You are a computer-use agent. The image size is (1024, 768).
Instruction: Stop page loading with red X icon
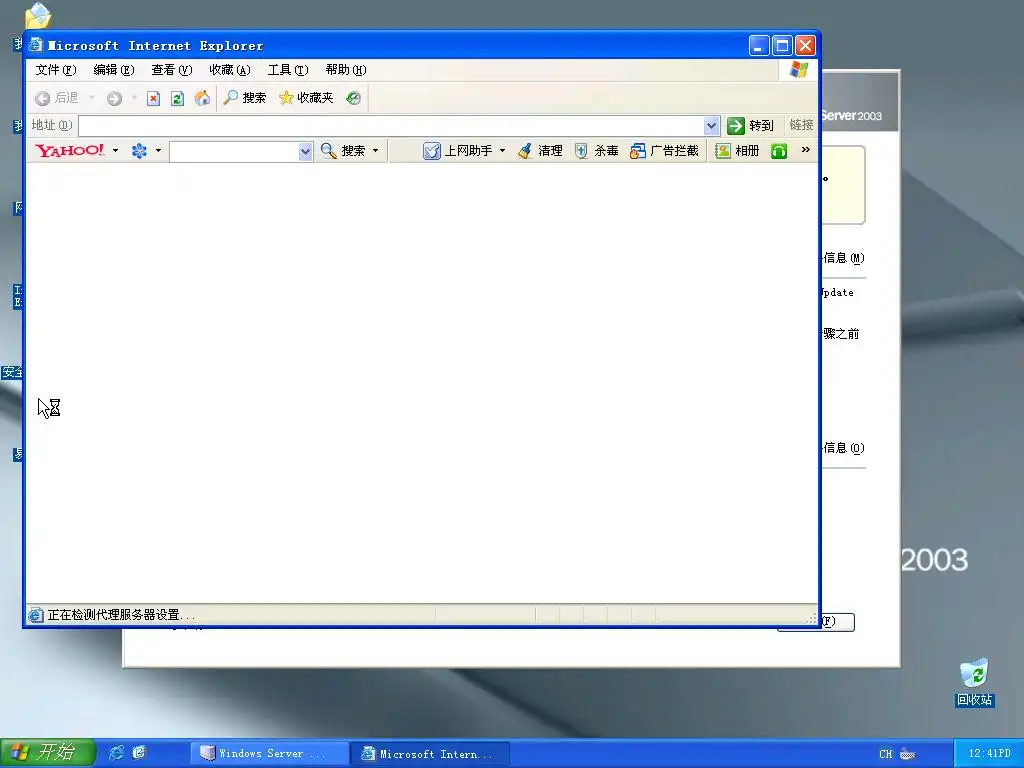pos(153,99)
